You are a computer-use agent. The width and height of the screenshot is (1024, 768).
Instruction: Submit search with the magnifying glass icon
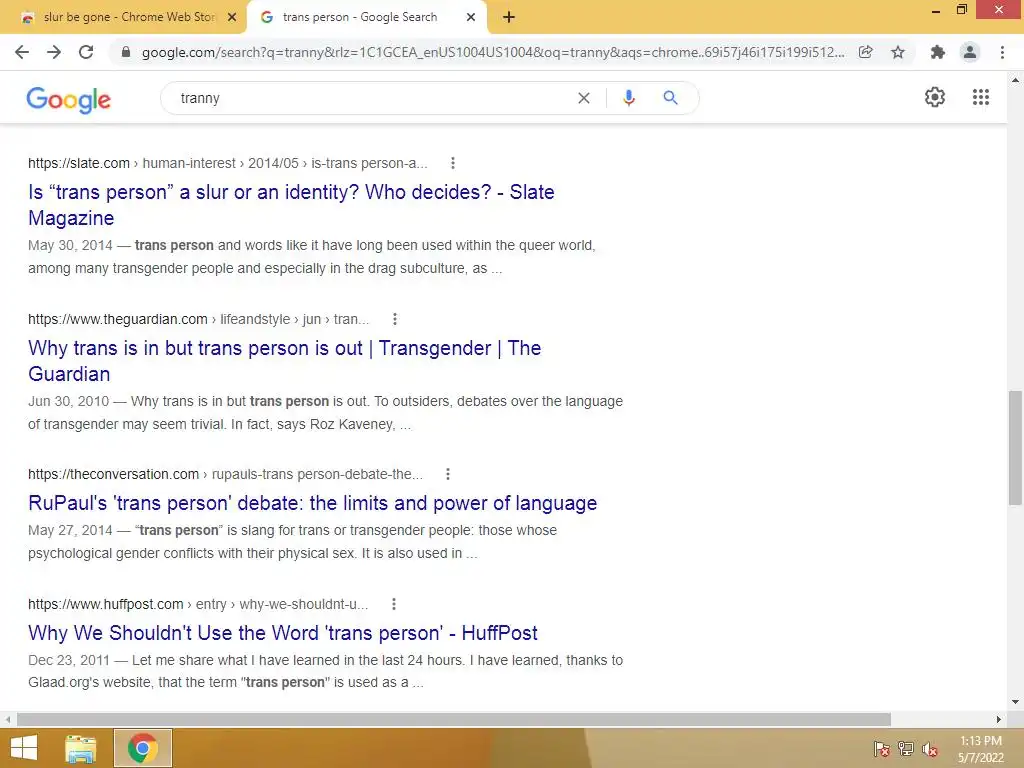[x=670, y=98]
